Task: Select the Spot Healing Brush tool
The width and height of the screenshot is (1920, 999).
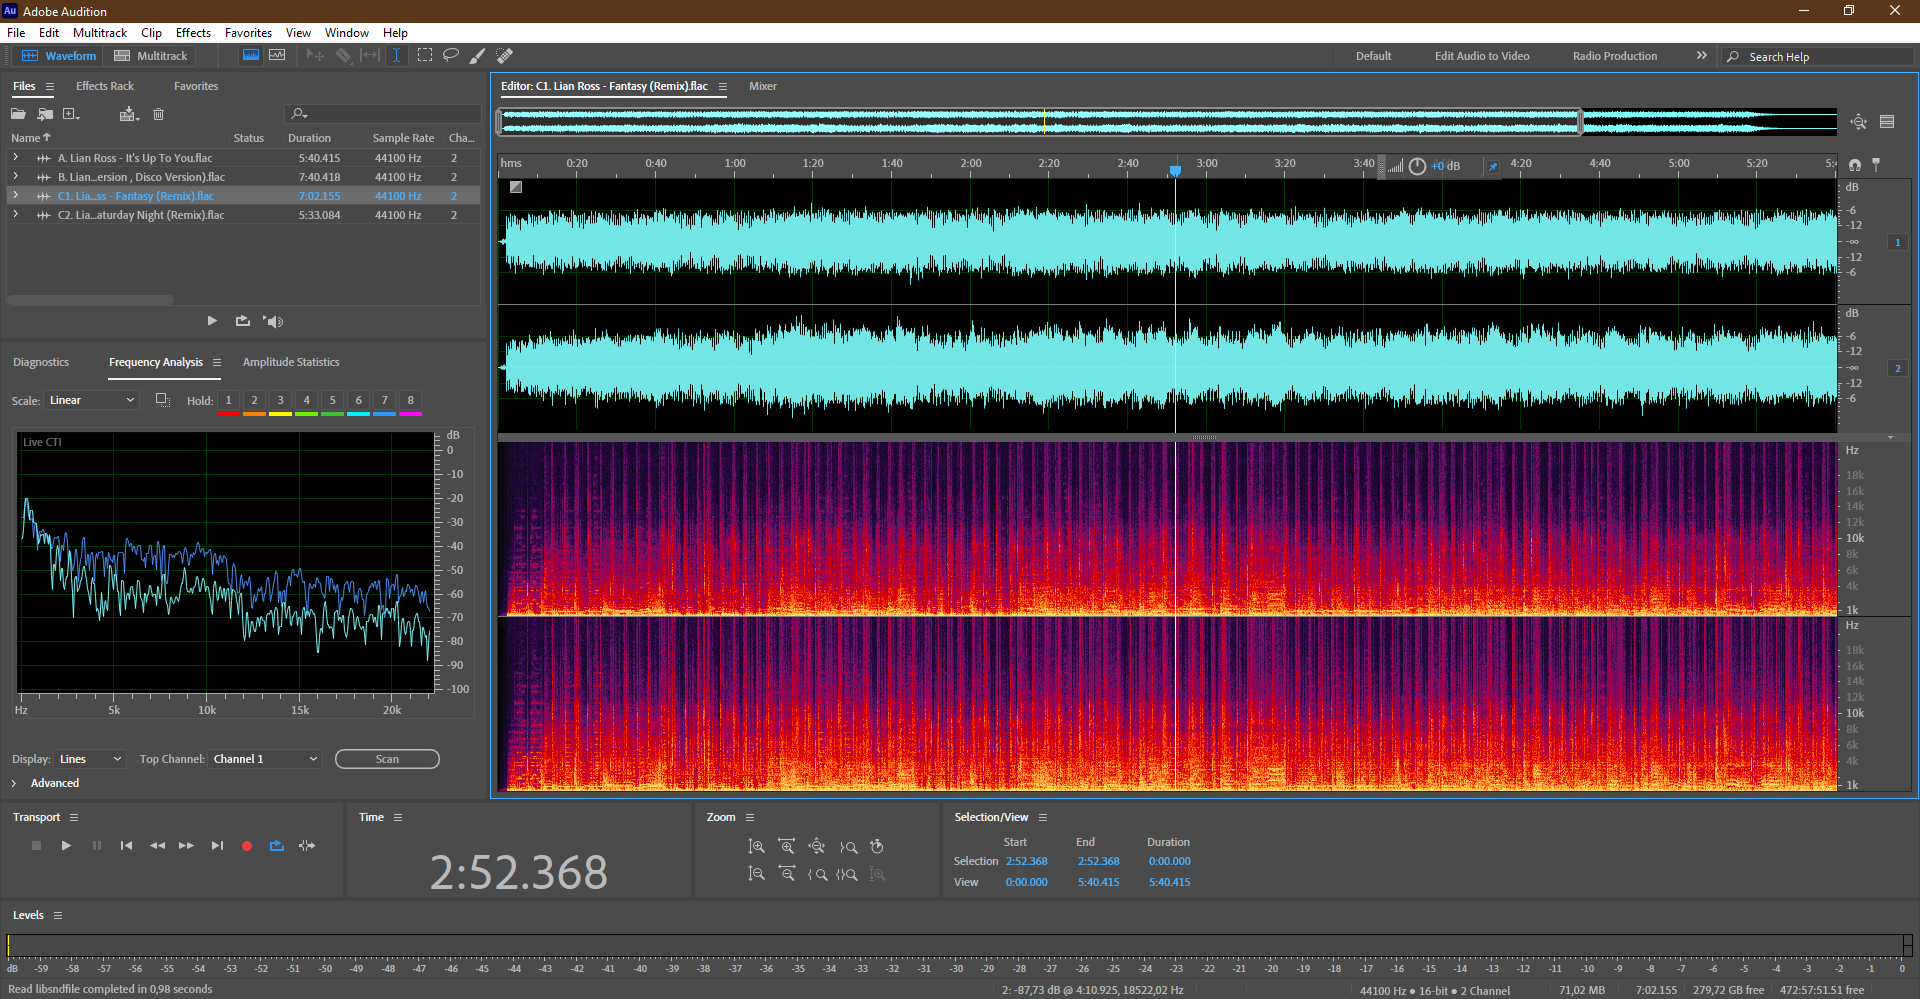Action: click(505, 56)
